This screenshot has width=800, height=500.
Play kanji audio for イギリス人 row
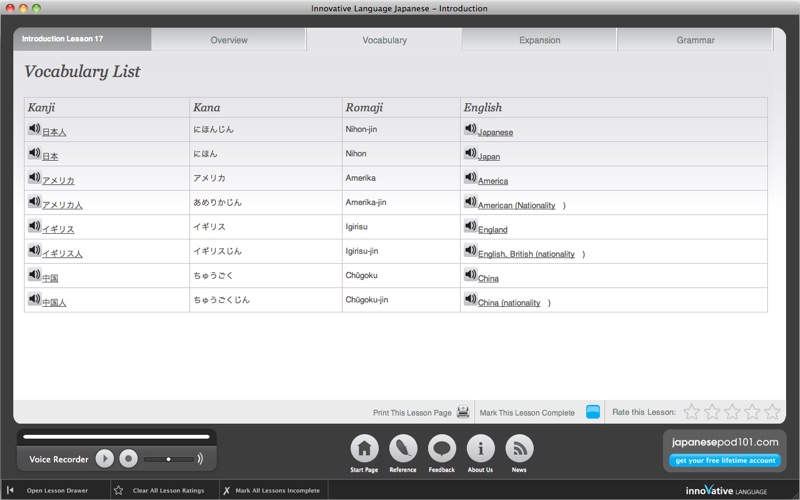[34, 250]
